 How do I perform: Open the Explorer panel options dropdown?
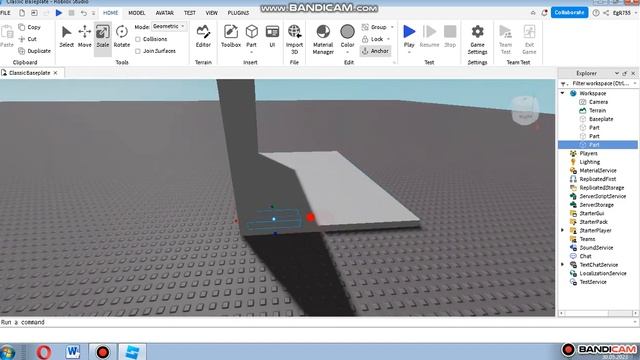617,73
